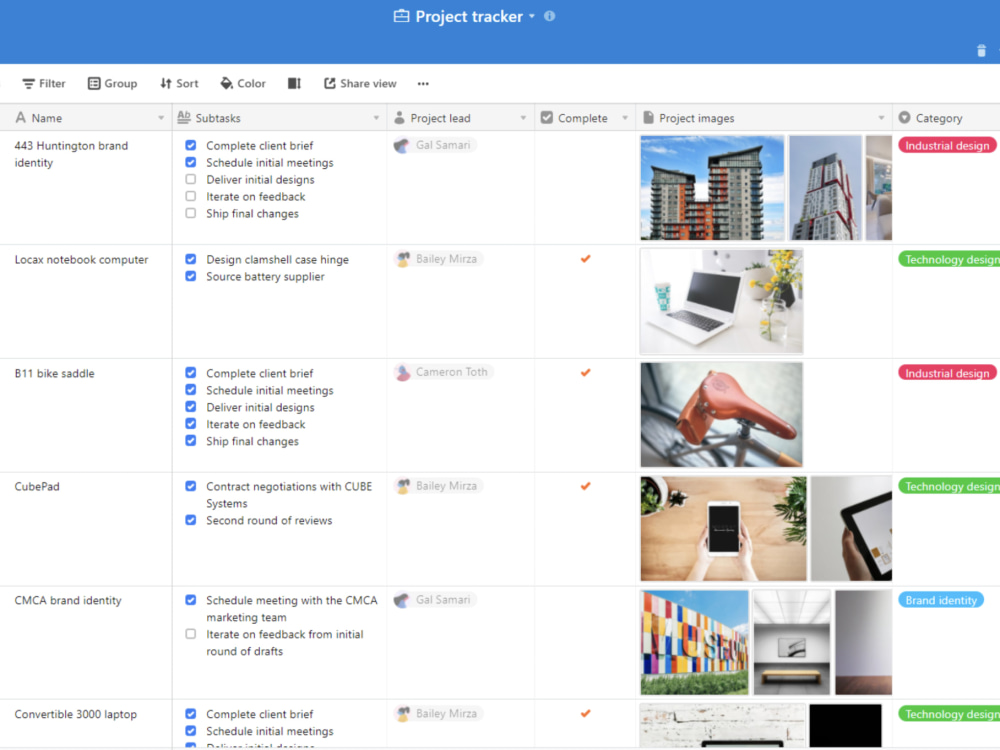Image resolution: width=1000 pixels, height=750 pixels.
Task: Uncheck 'Deliver initial designs' under 443 Huntington
Action: point(189,180)
